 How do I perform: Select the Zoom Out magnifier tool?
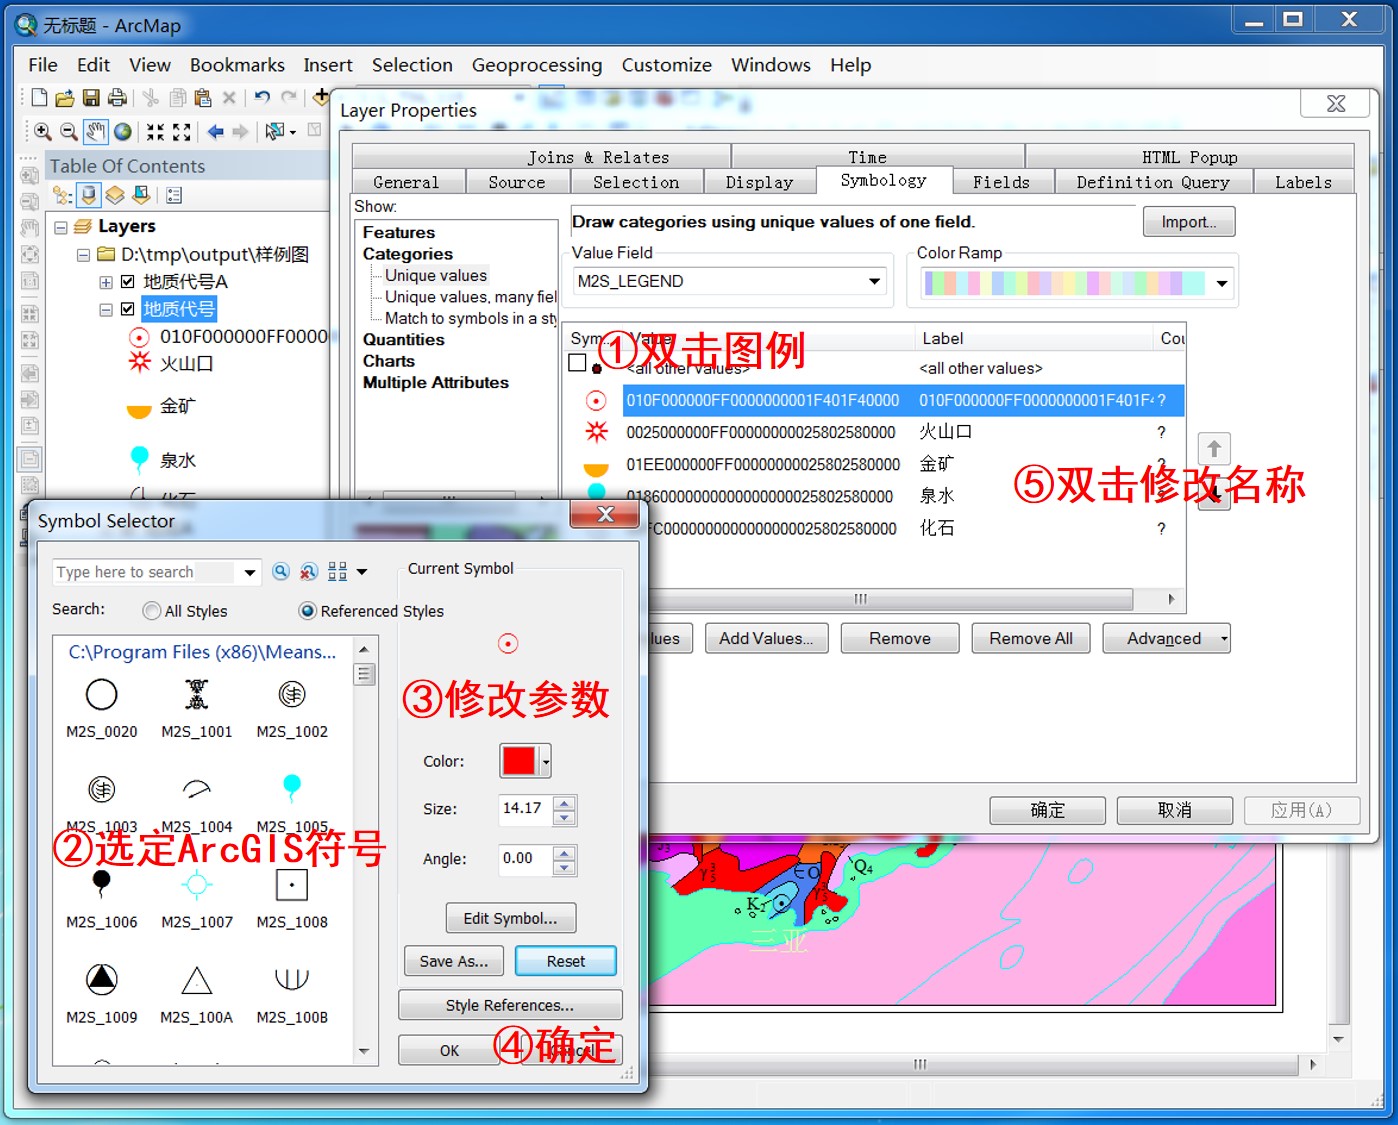(69, 131)
